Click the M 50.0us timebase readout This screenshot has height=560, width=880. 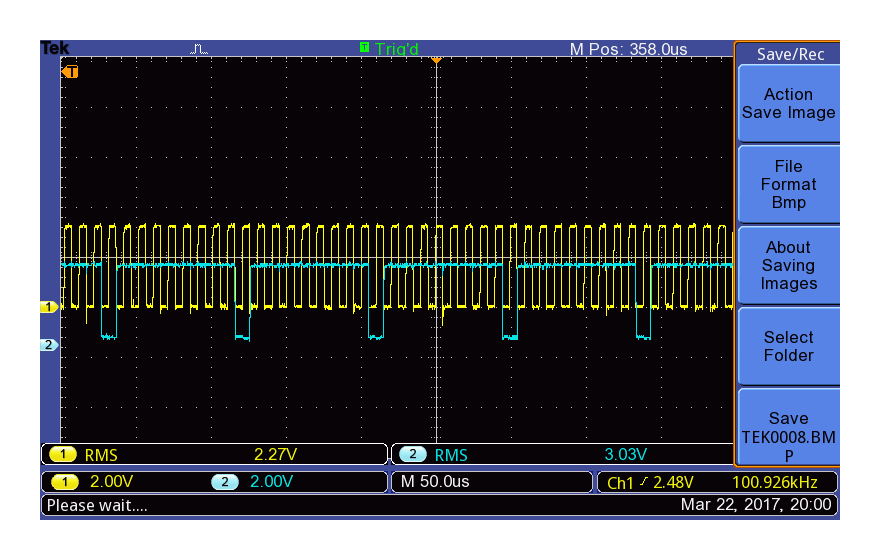click(x=435, y=481)
